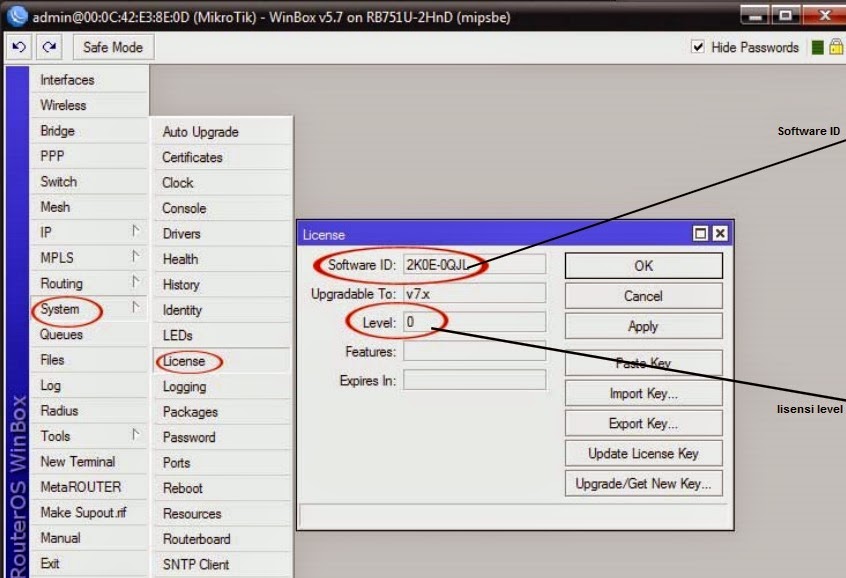Select Make Supout.rif

[89, 512]
